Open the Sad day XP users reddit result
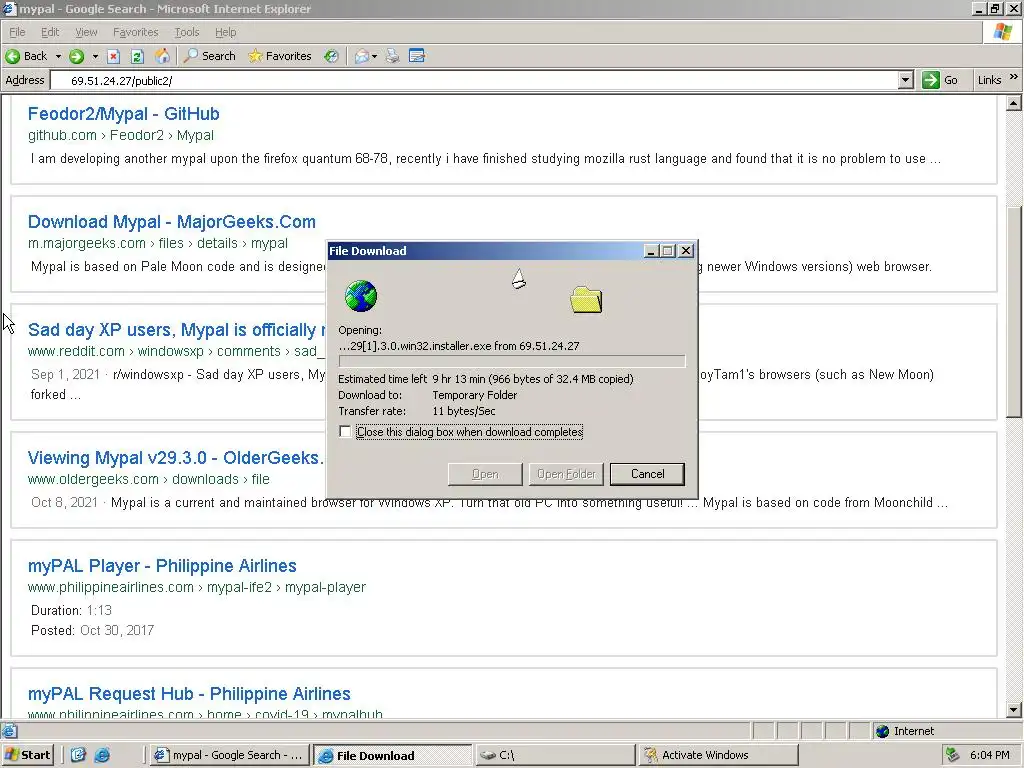 (x=176, y=330)
